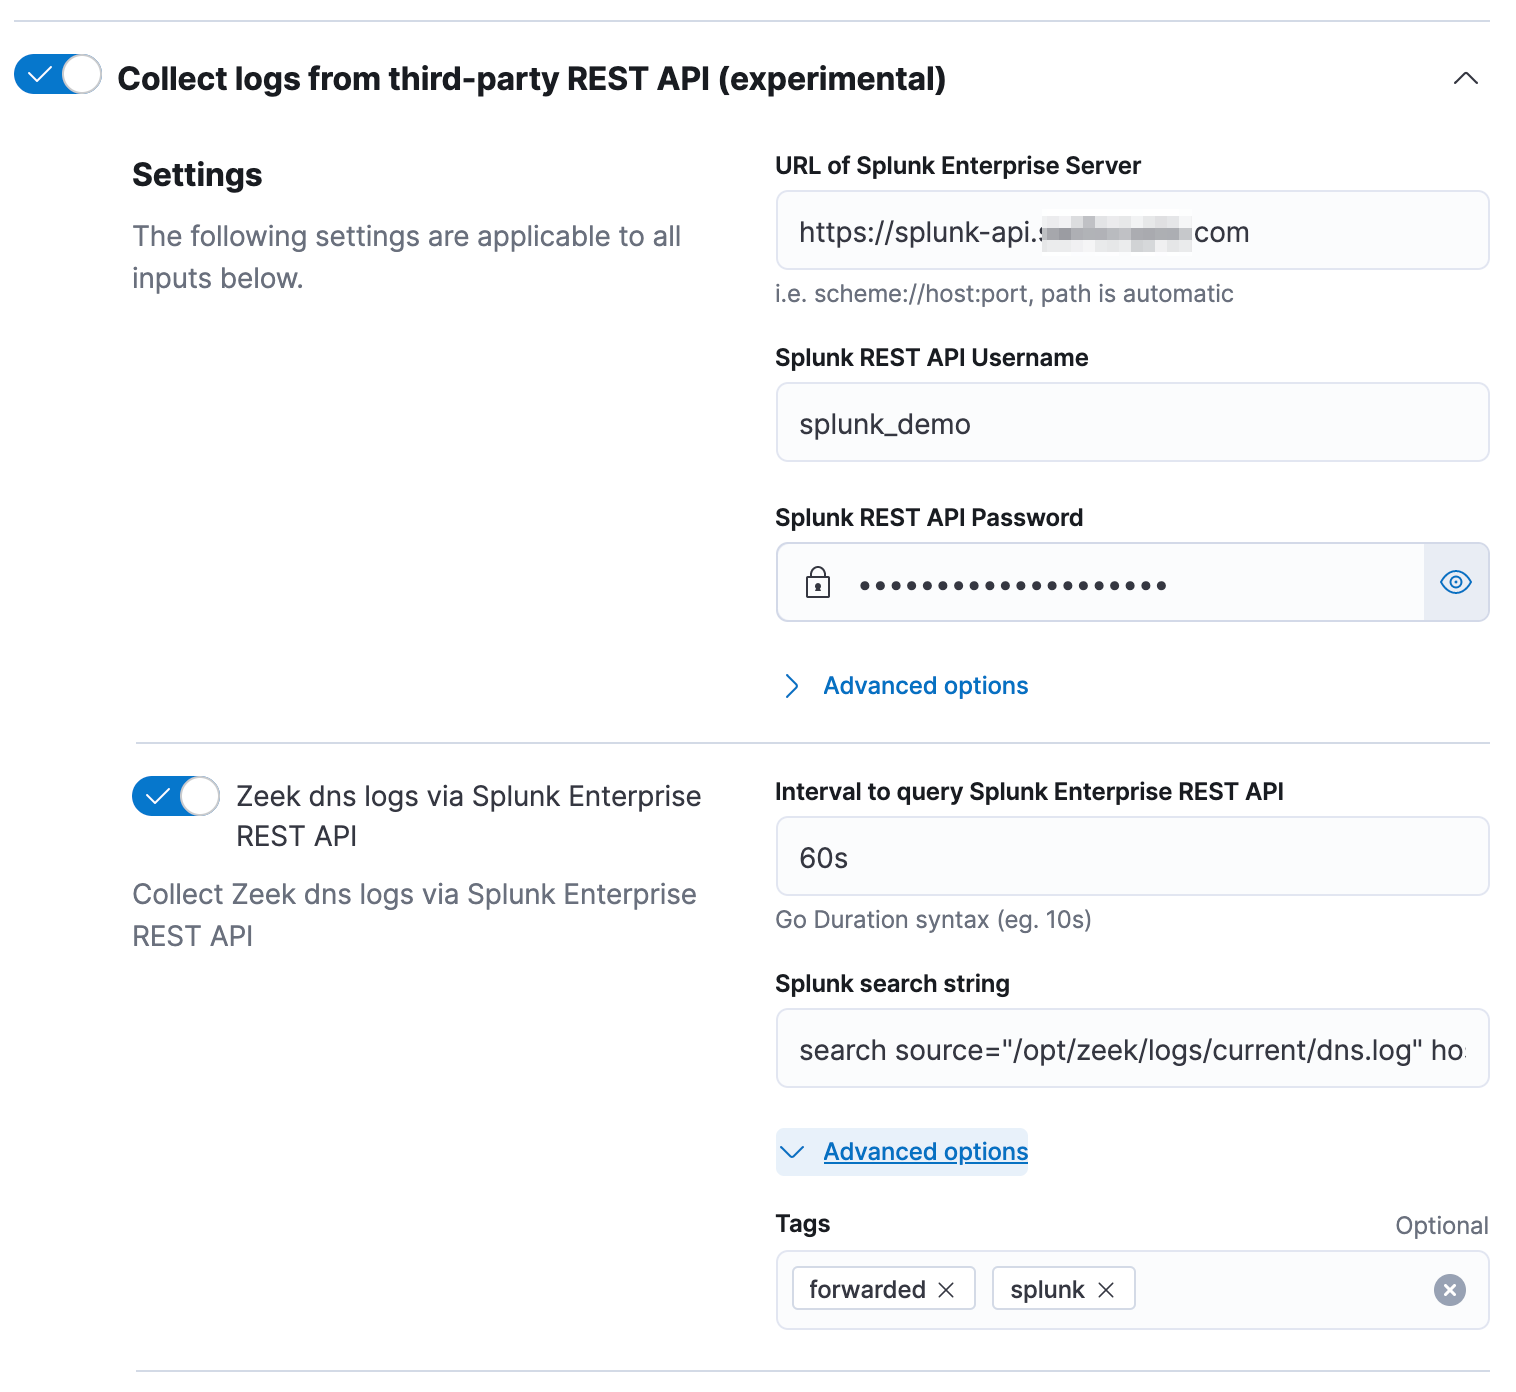
Task: Expand Advanced options under the password field
Action: tap(925, 686)
